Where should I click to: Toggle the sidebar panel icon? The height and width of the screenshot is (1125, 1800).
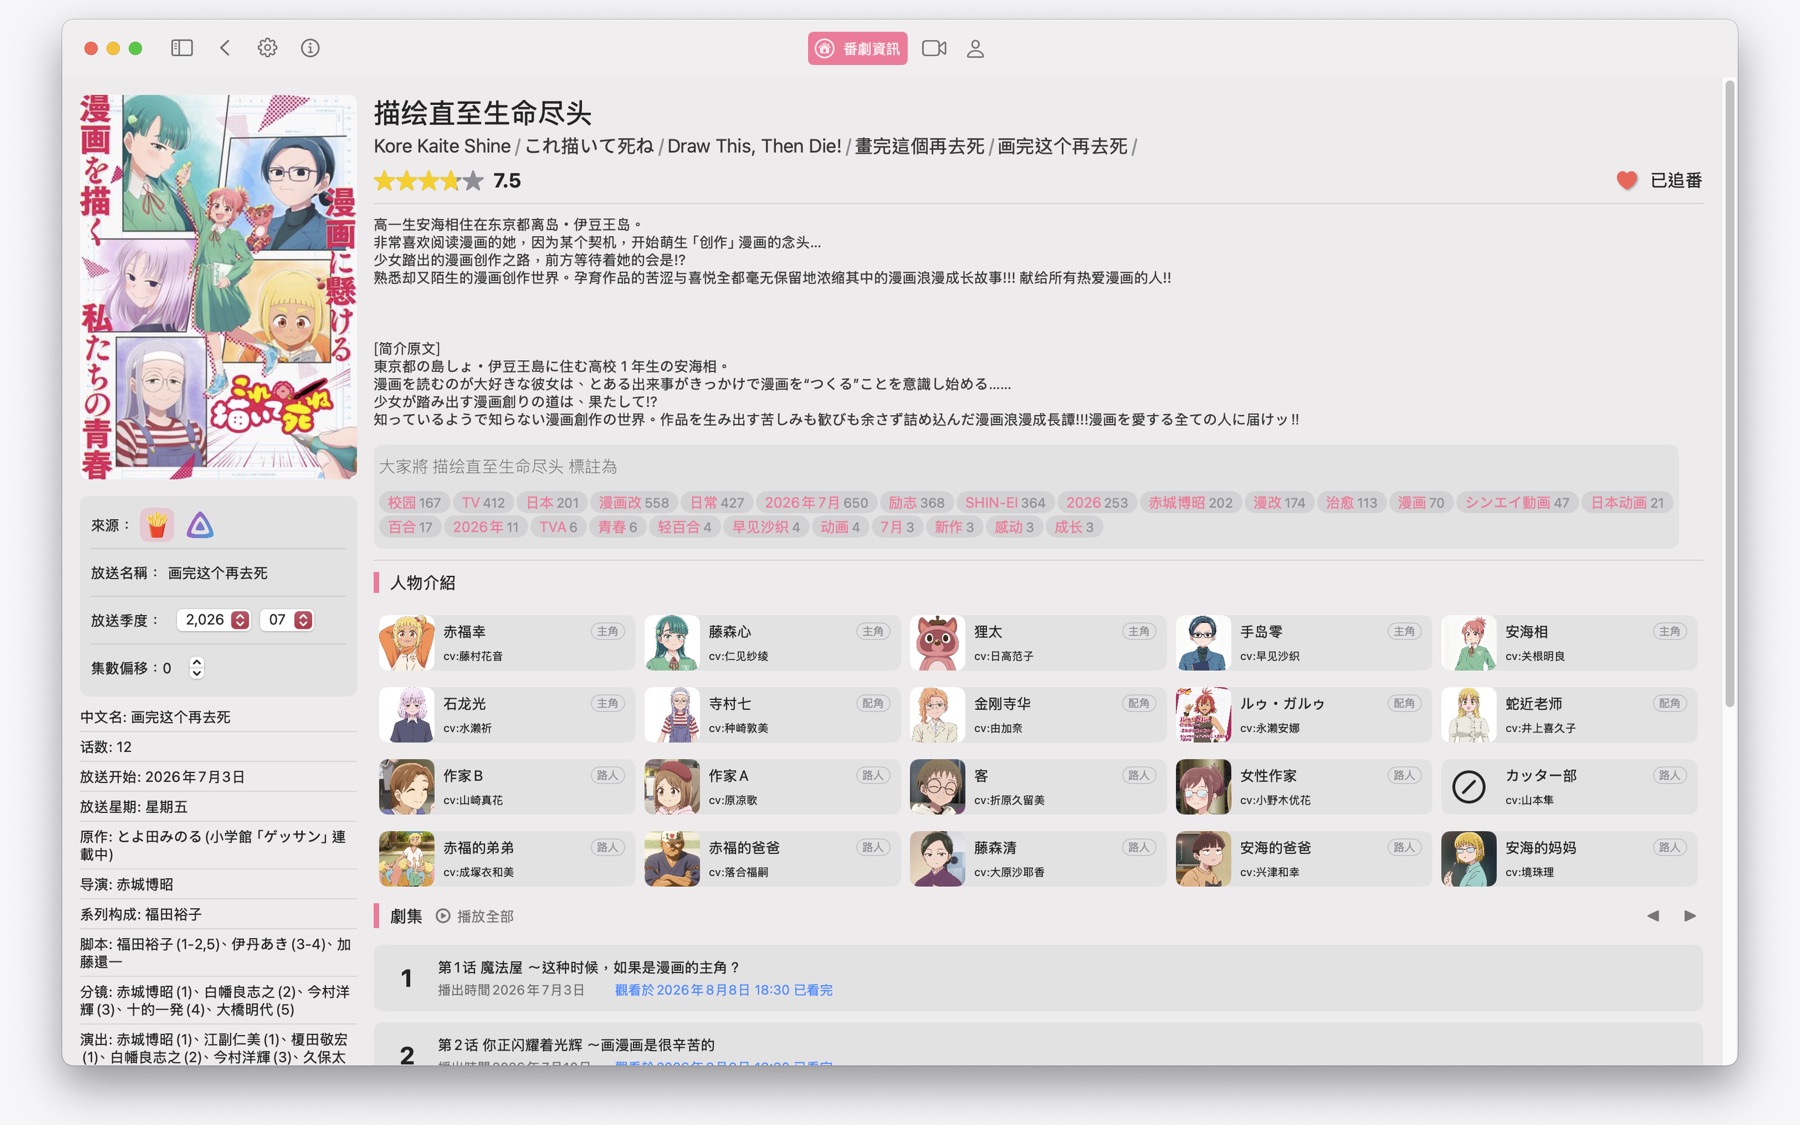pyautogui.click(x=181, y=48)
